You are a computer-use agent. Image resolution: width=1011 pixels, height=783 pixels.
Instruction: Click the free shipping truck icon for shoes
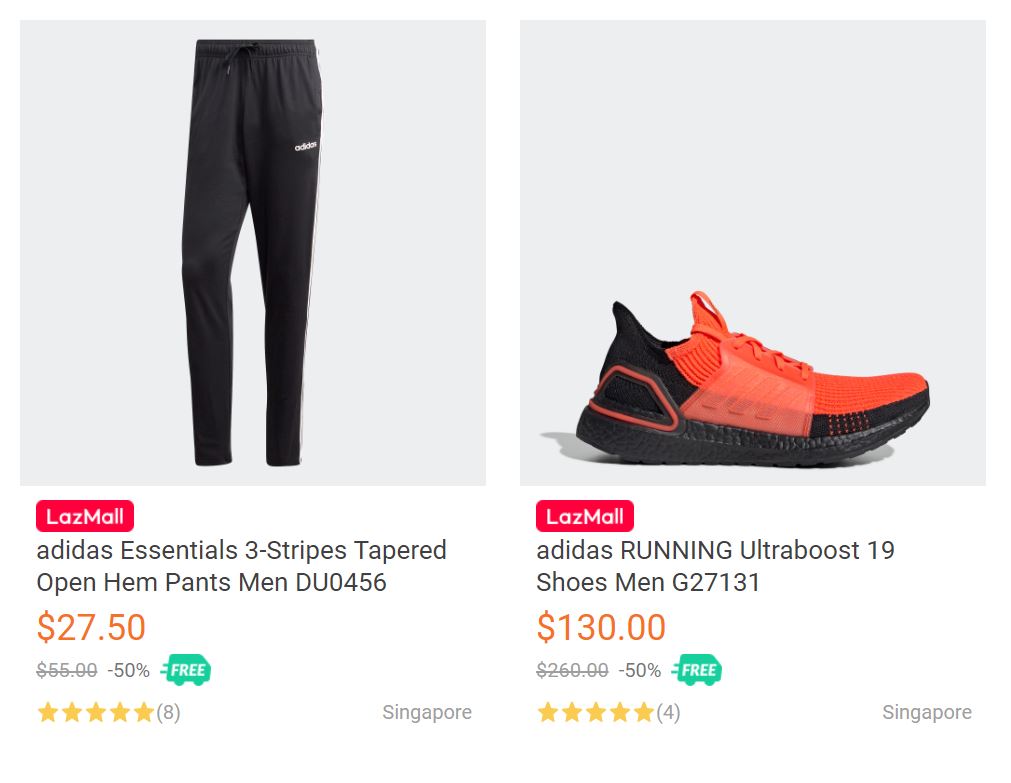click(x=697, y=670)
